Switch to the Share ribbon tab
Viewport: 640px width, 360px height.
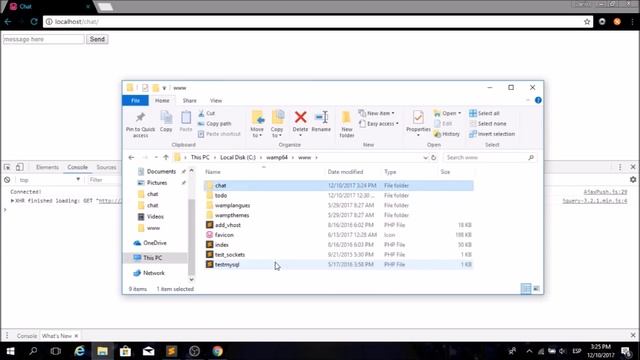(189, 100)
